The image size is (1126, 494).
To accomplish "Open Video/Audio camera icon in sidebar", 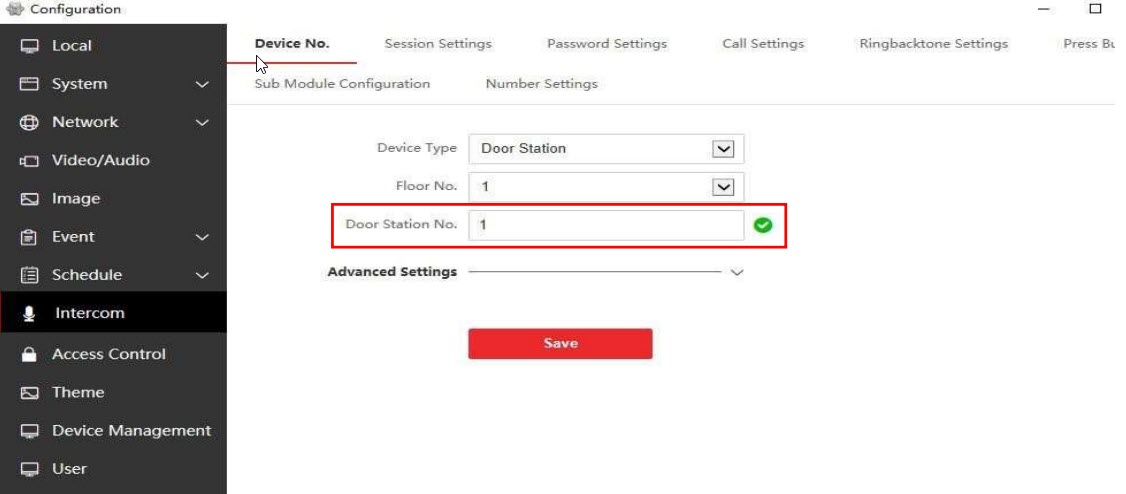I will coord(29,161).
